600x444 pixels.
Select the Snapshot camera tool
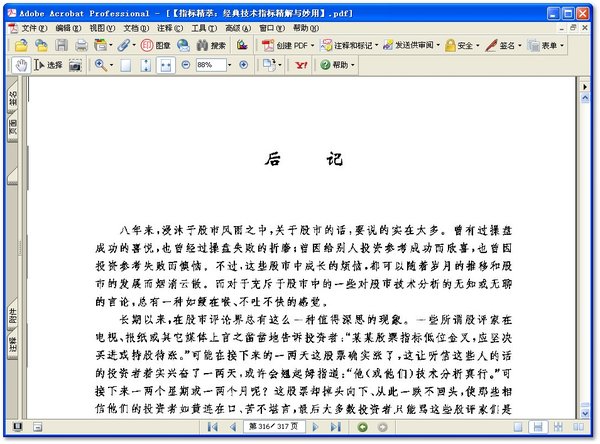[75, 65]
